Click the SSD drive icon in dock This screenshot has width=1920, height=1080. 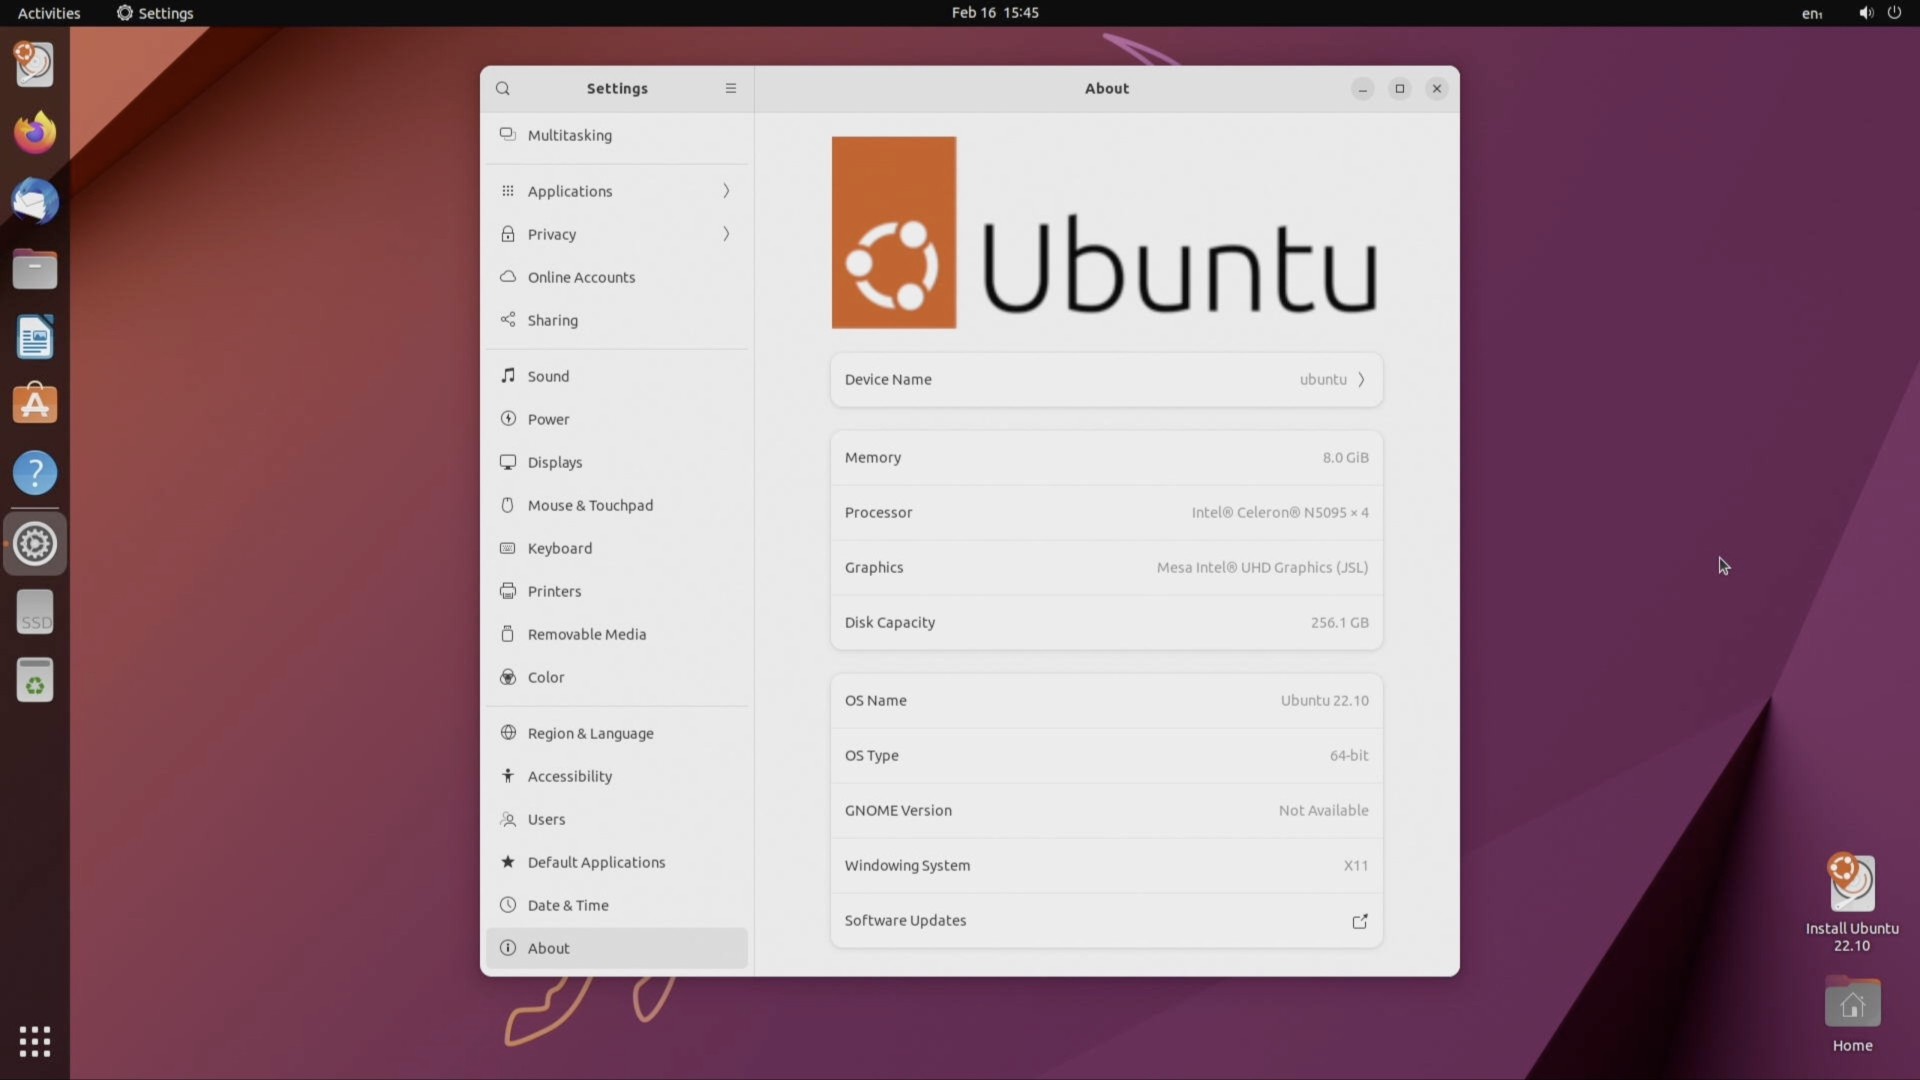coord(35,612)
